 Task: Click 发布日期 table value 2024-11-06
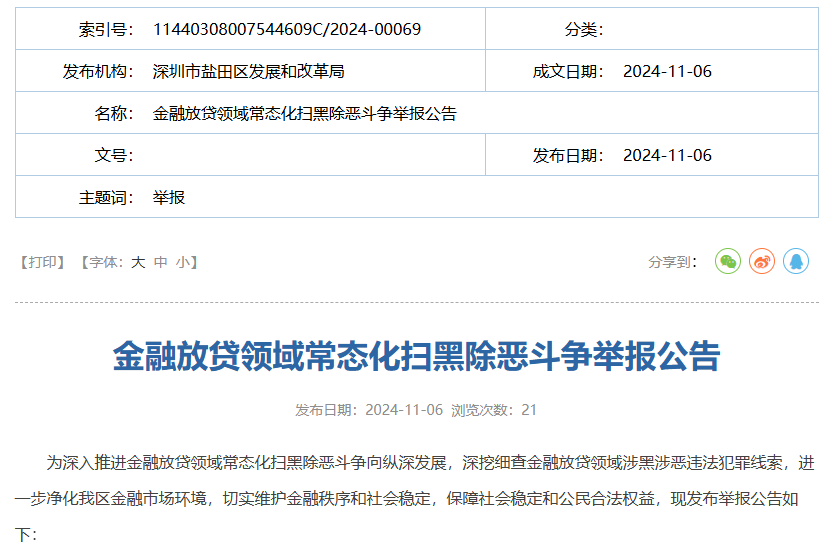667,155
